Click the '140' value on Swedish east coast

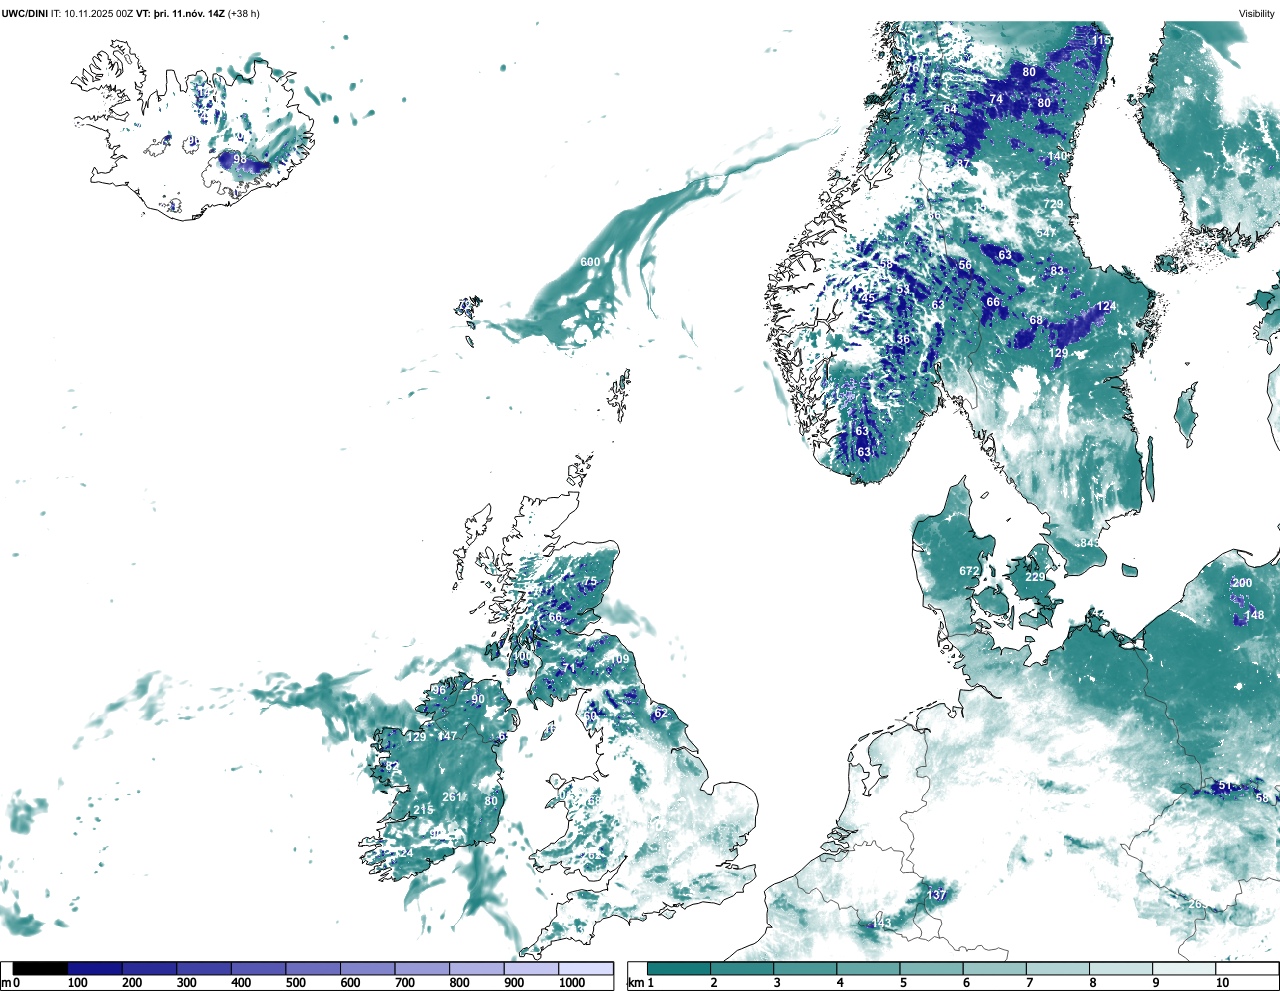tap(1057, 157)
